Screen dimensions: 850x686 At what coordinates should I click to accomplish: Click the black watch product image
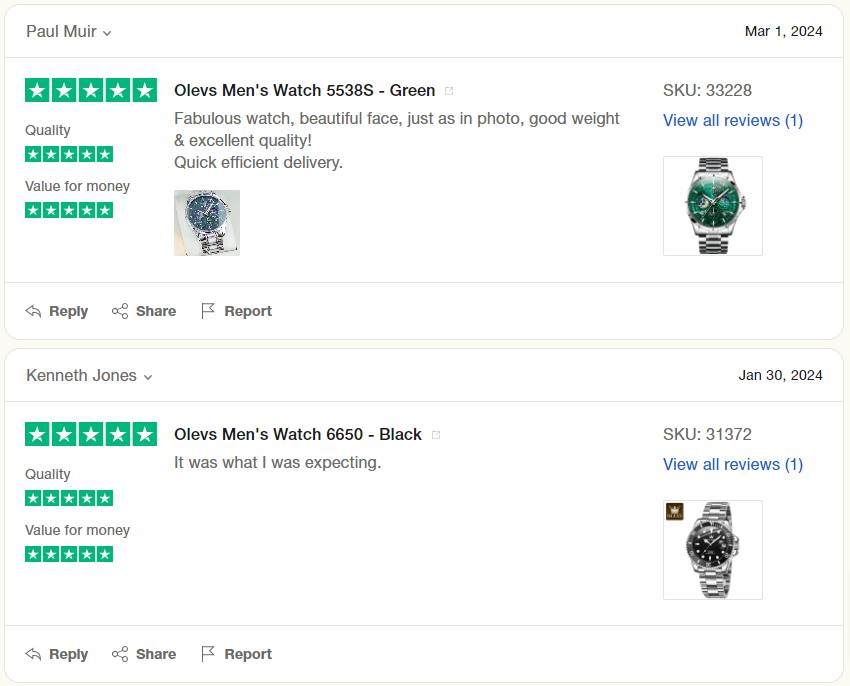tap(713, 550)
